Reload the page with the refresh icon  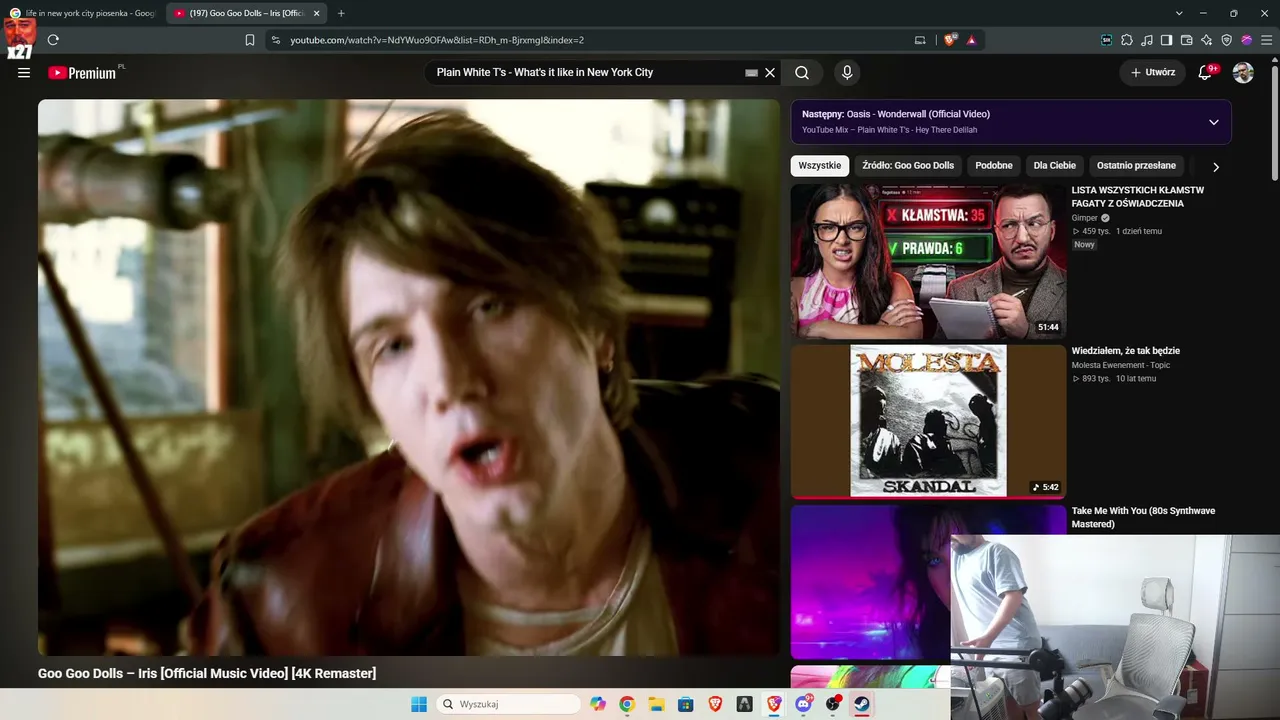coord(53,40)
